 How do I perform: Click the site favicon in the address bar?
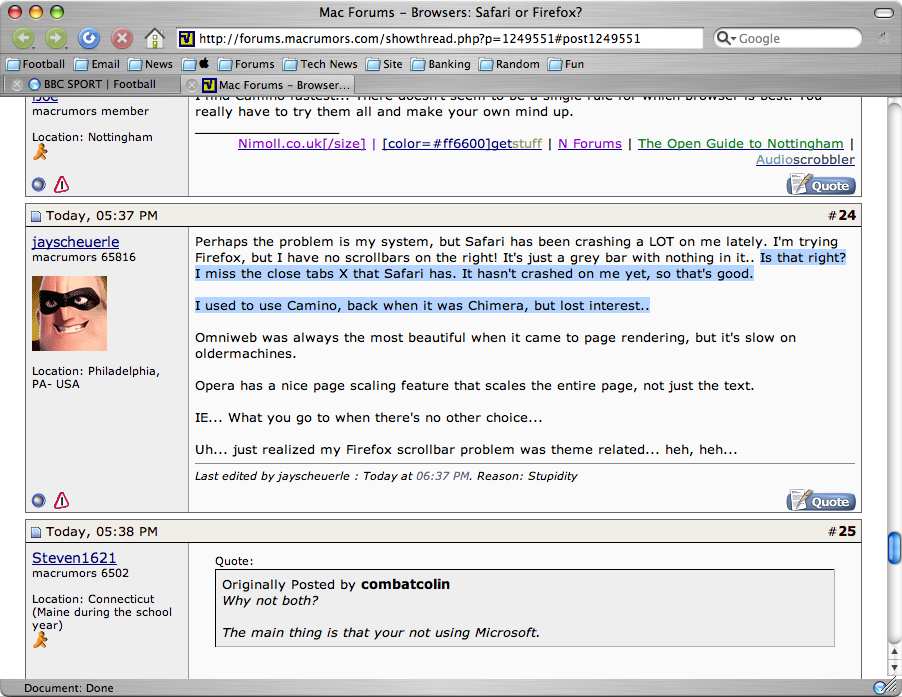point(186,39)
